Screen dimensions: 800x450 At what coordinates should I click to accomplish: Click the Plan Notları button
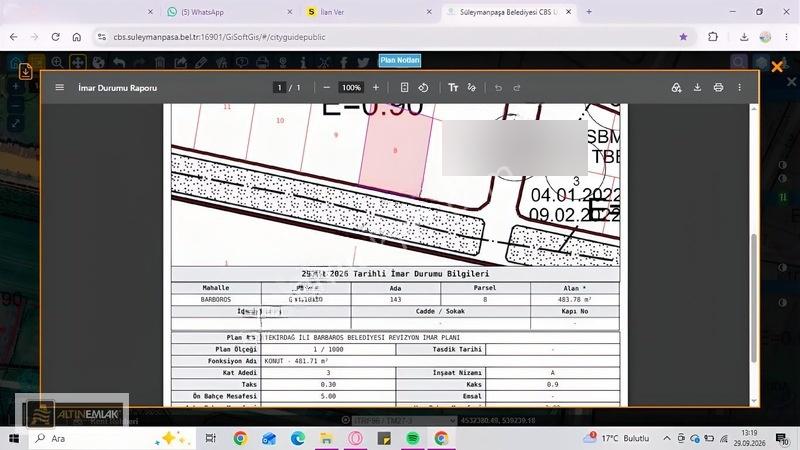400,60
